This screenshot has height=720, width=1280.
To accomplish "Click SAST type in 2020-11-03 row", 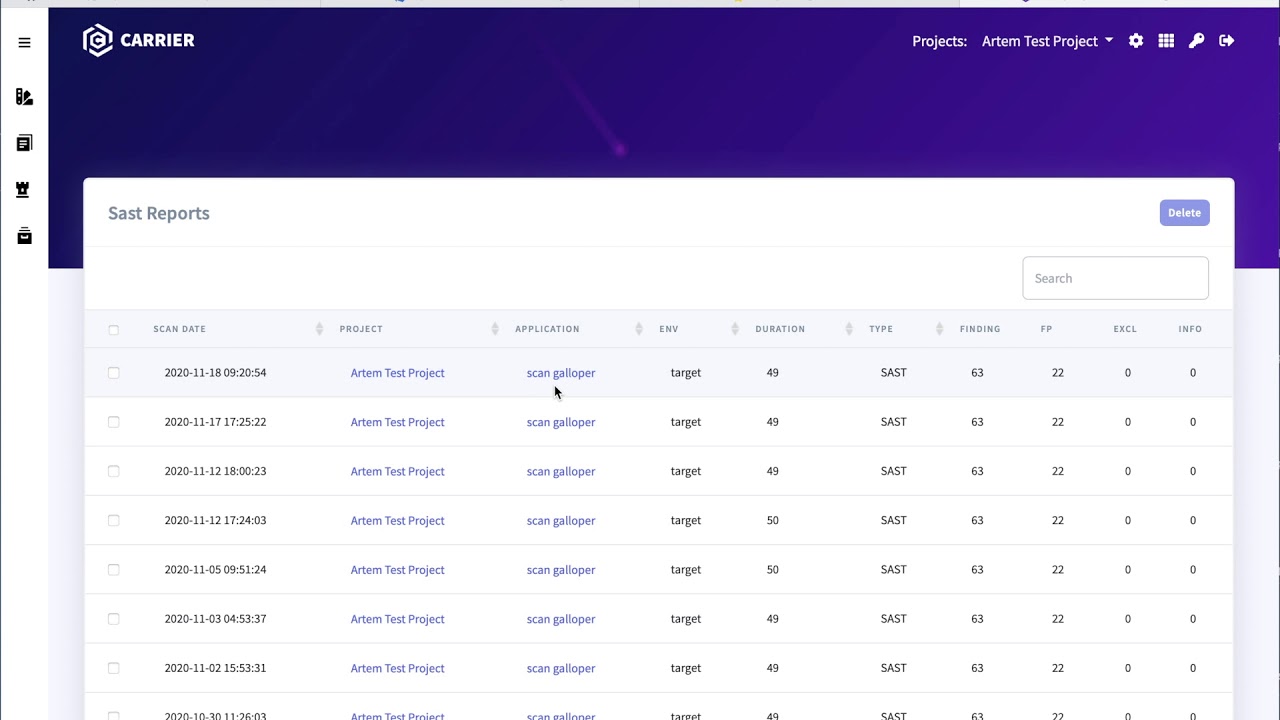I will click(894, 619).
